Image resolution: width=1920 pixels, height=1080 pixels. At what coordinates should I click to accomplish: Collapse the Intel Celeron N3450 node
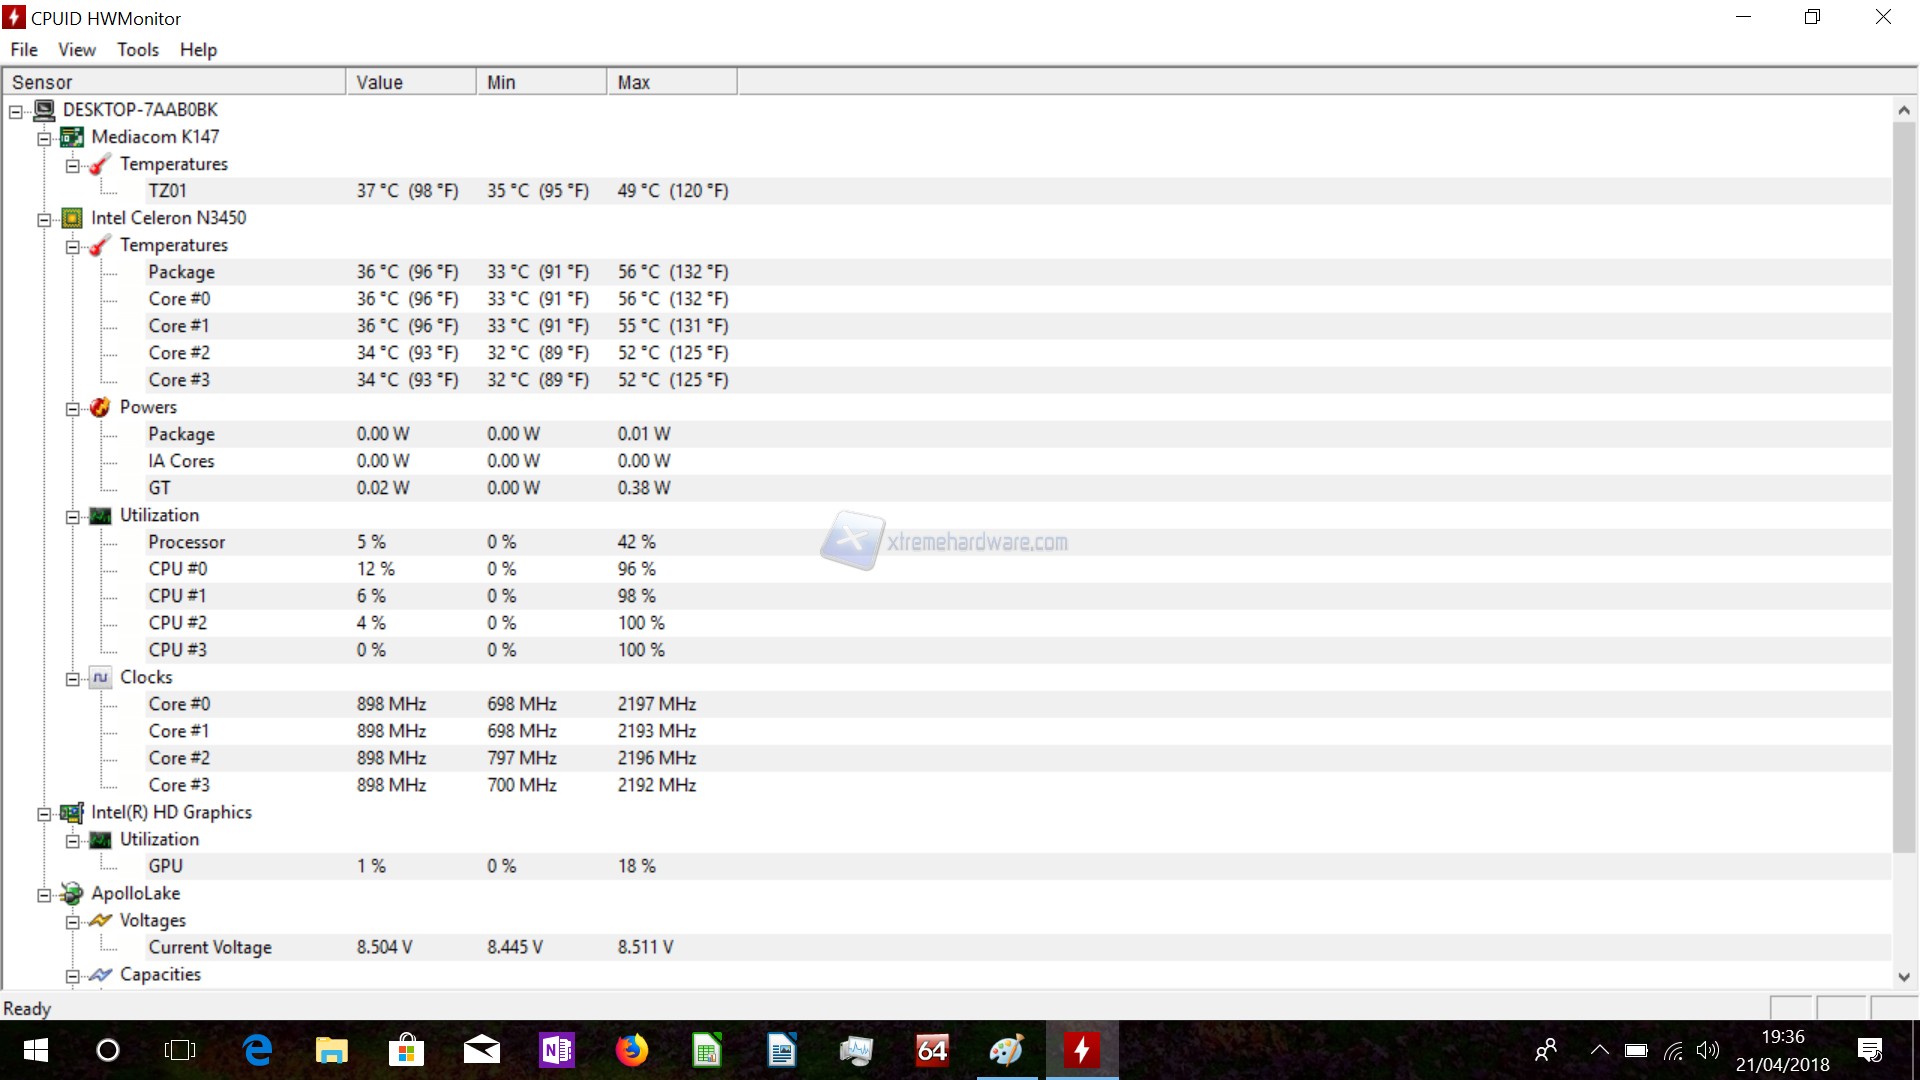(44, 220)
